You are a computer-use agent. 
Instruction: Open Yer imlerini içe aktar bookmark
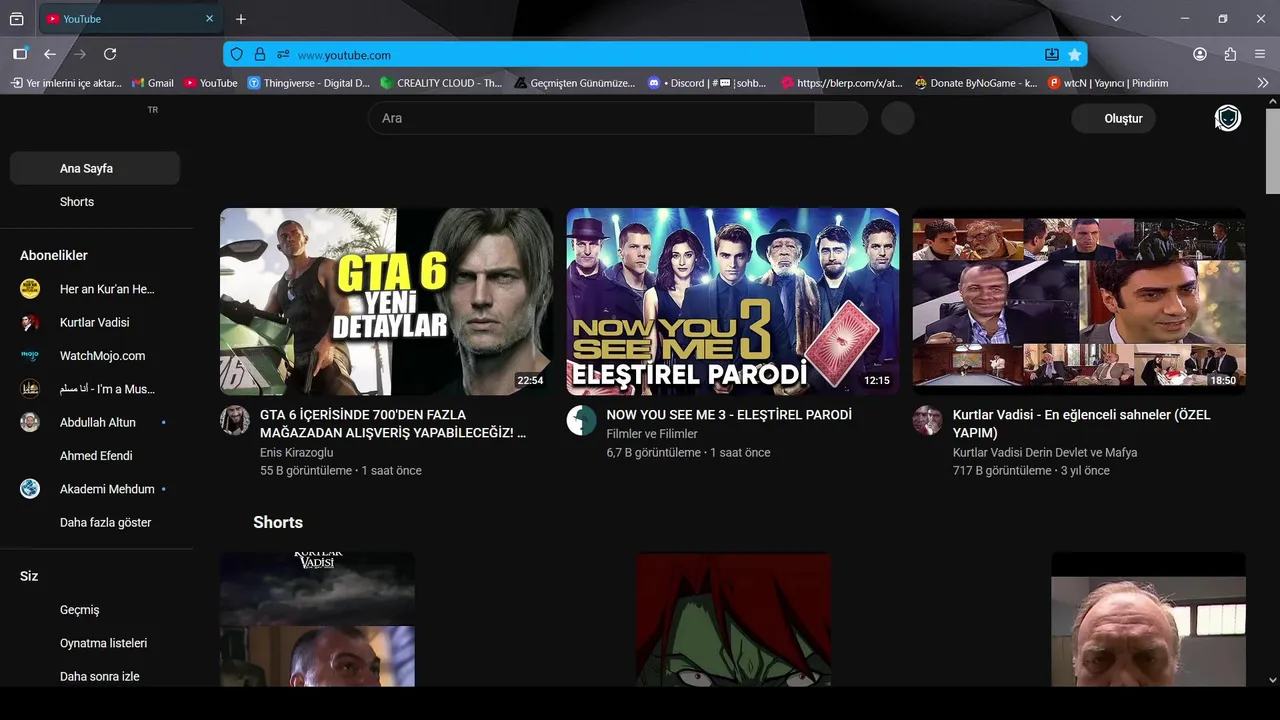point(66,83)
